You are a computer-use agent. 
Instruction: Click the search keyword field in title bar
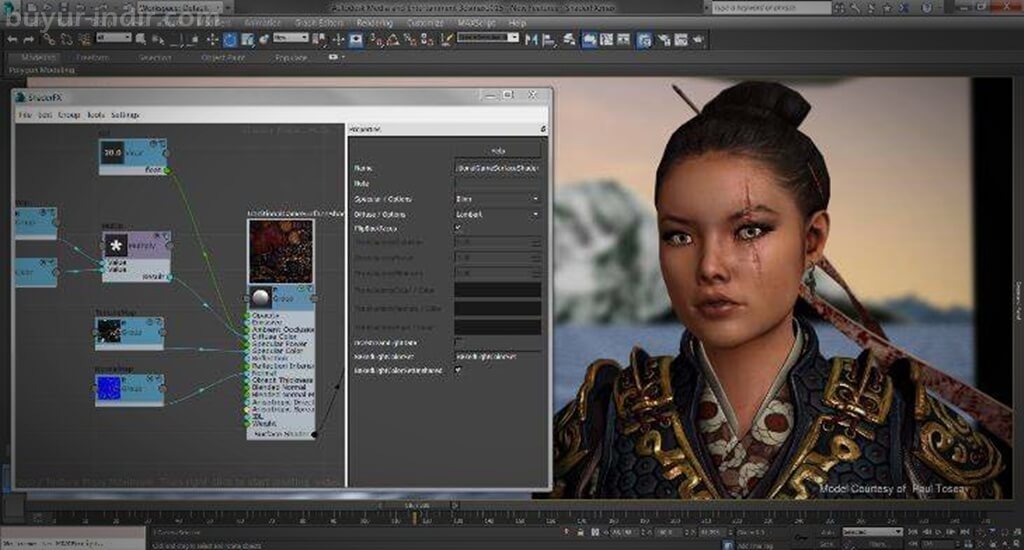[771, 8]
